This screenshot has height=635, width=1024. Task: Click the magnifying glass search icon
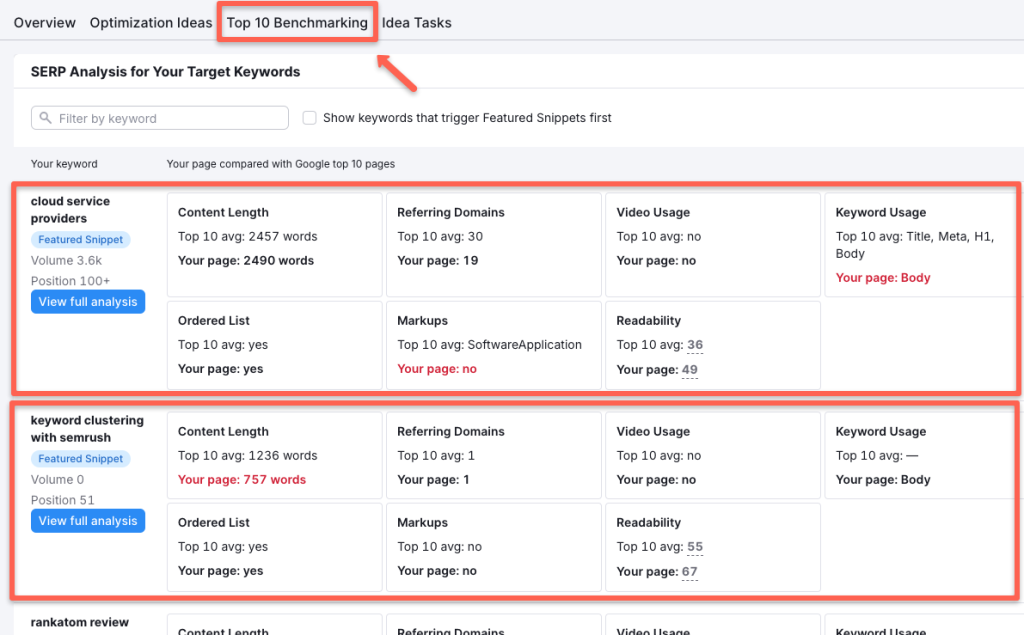pyautogui.click(x=46, y=117)
